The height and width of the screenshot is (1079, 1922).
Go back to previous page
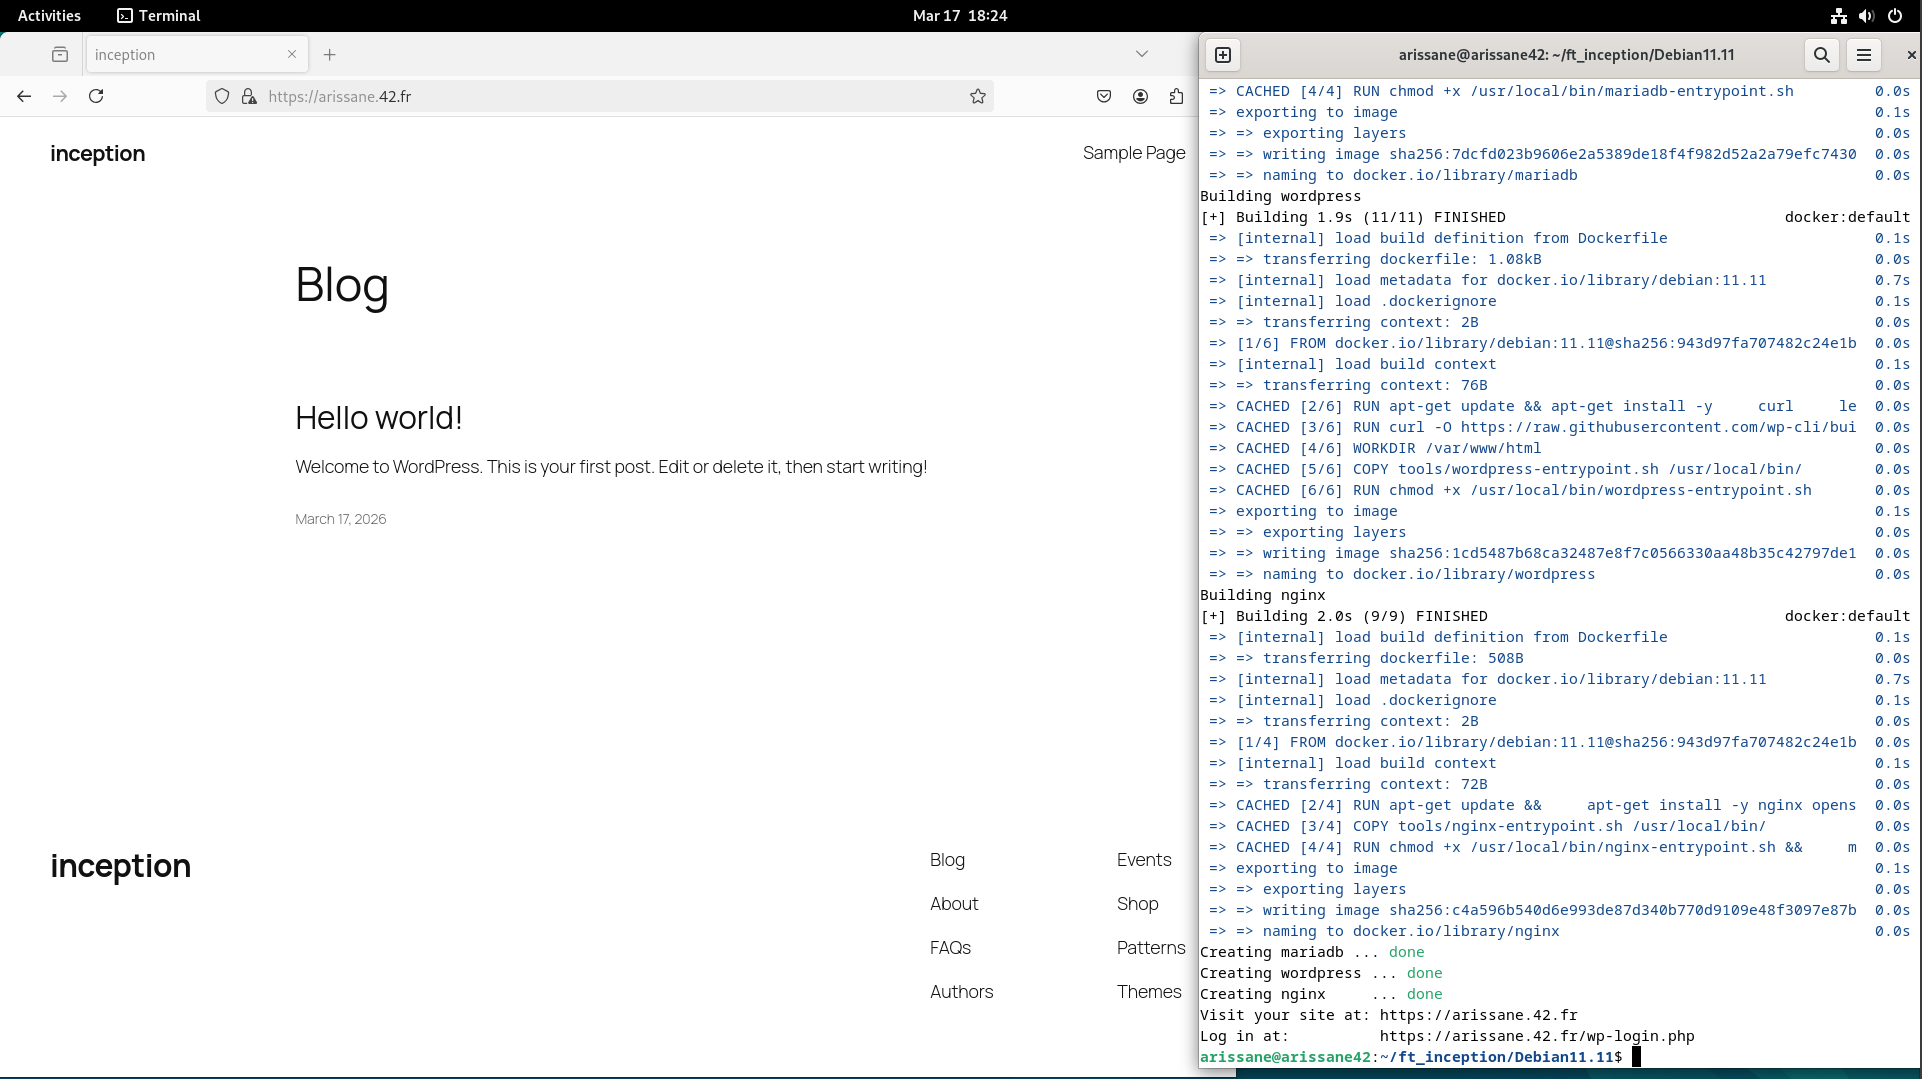click(x=24, y=96)
